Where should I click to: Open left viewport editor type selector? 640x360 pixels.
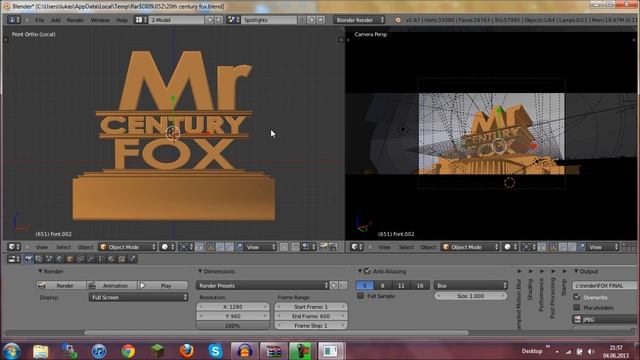(x=14, y=247)
